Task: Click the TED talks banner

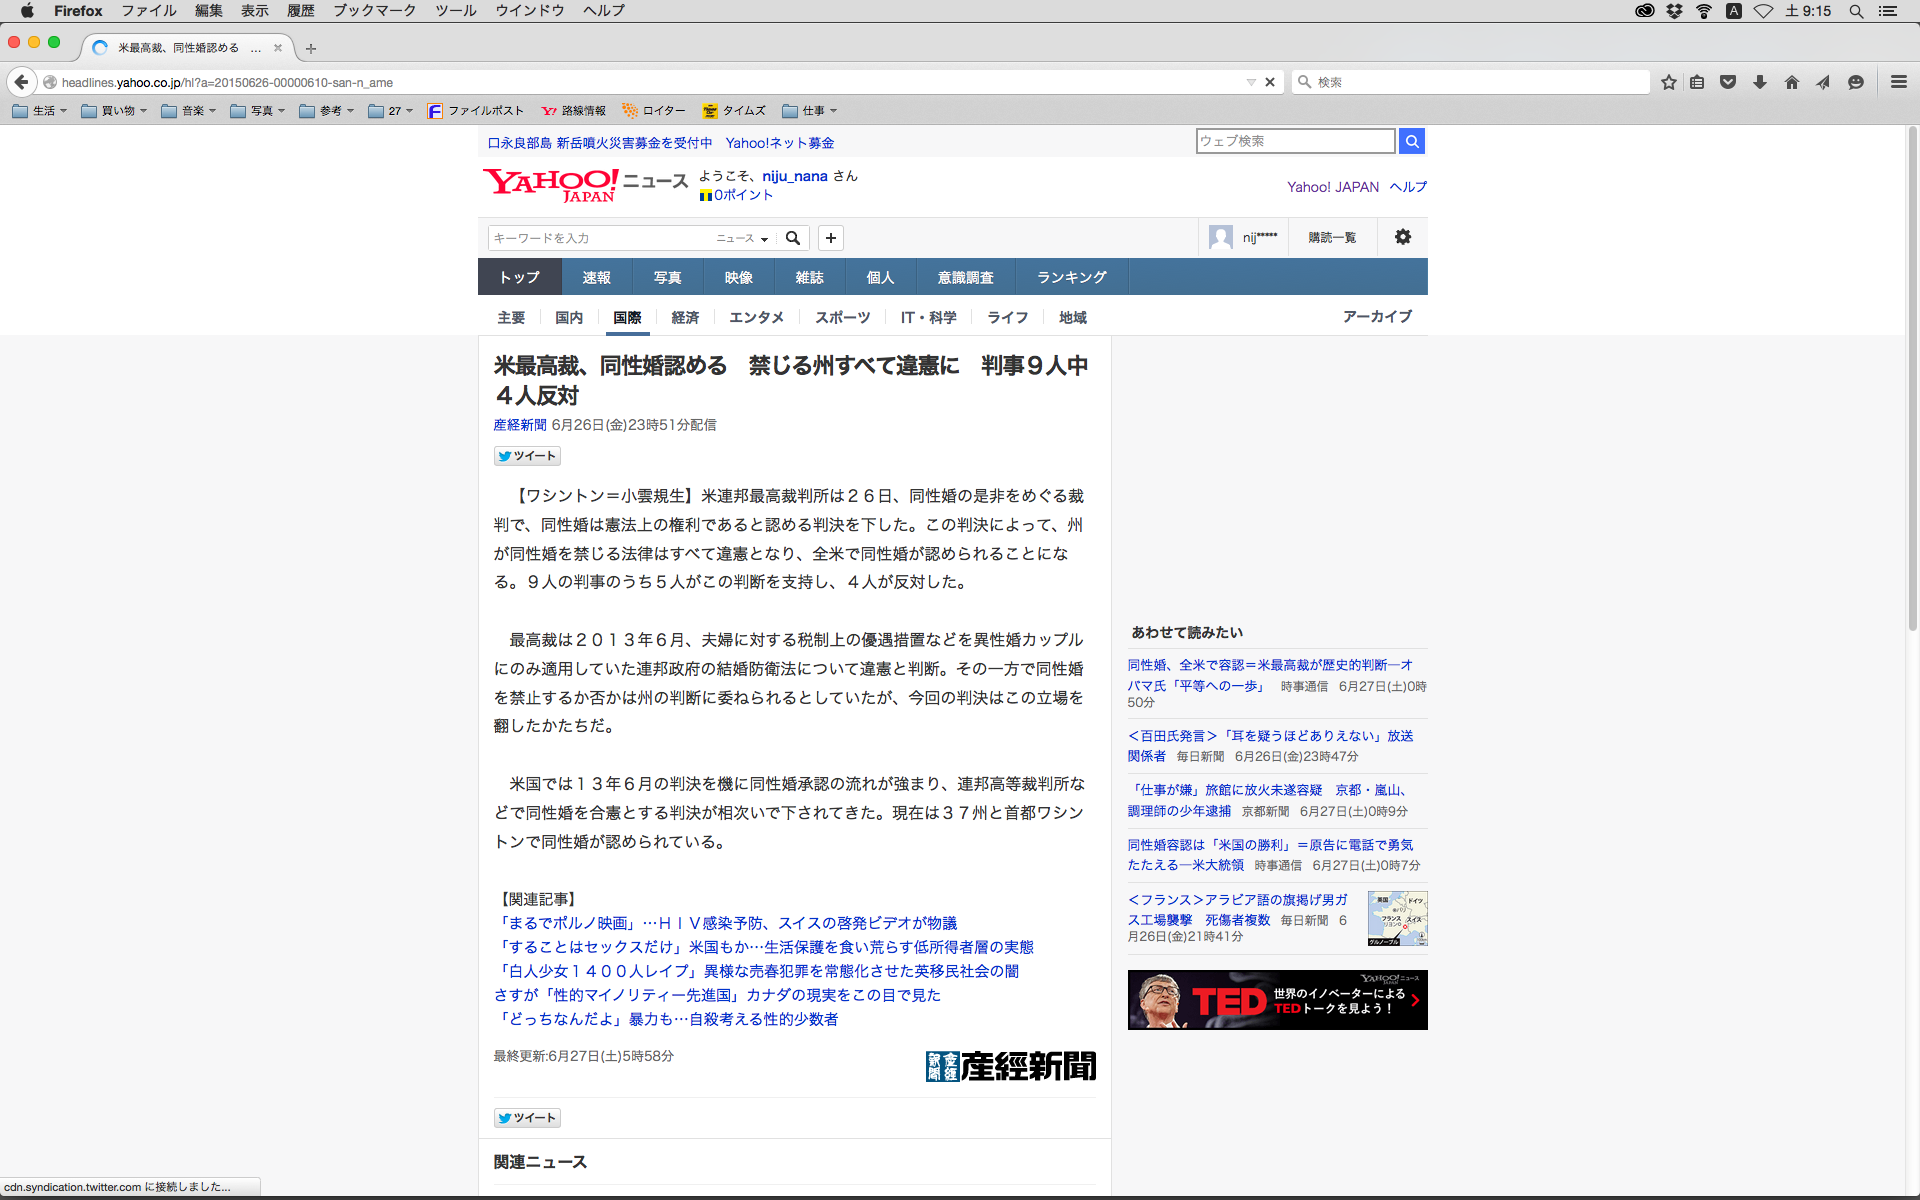Action: tap(1277, 1000)
